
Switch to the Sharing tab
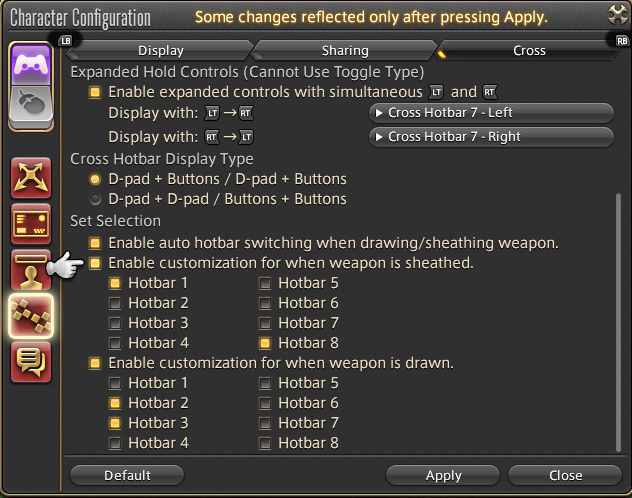345,51
